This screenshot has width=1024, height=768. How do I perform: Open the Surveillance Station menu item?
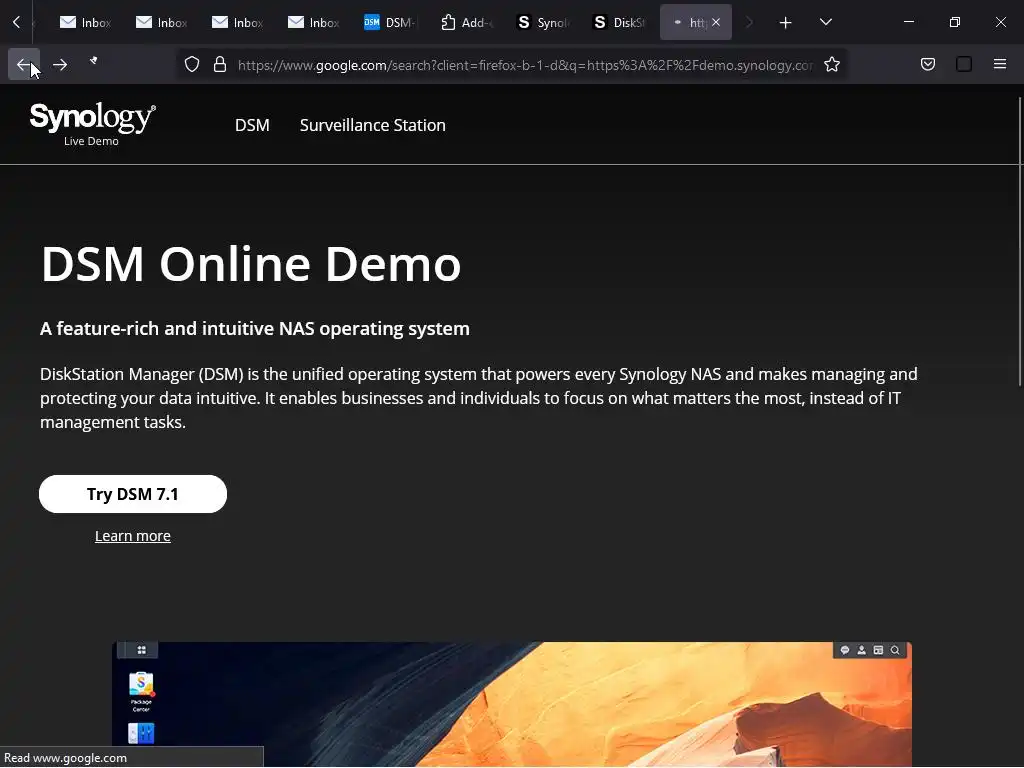tap(372, 125)
